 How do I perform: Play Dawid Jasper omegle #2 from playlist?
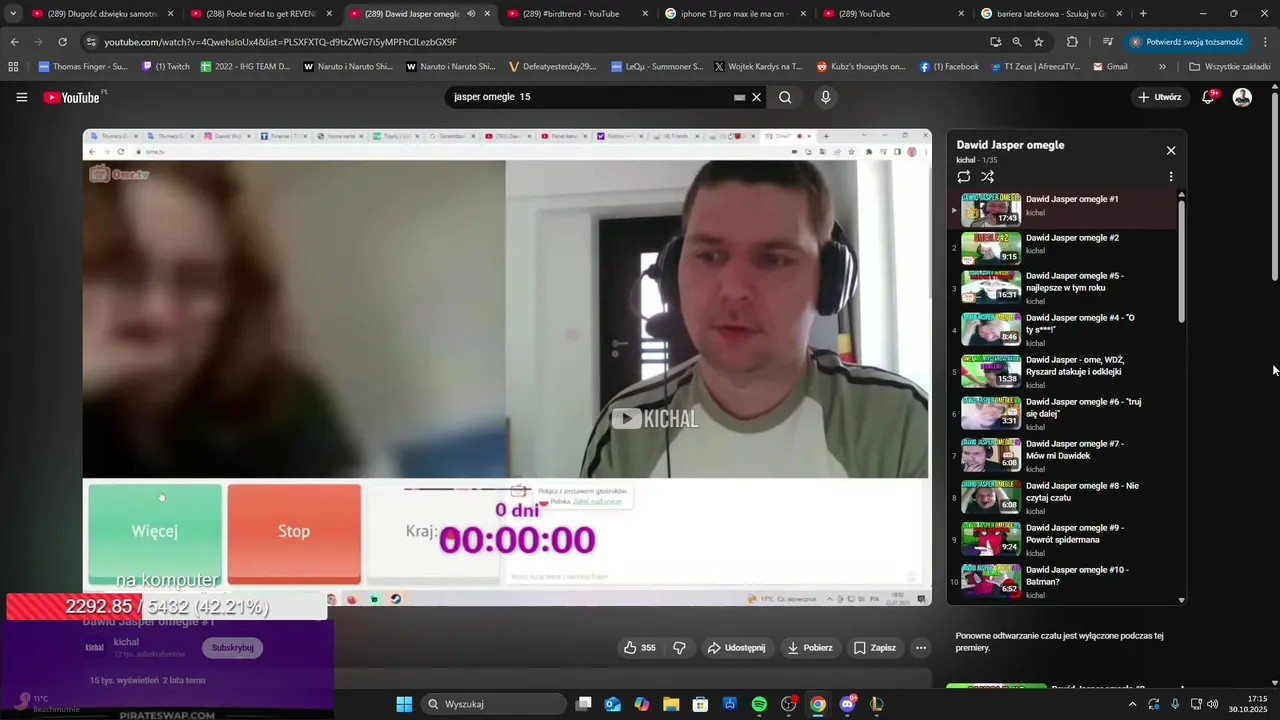pyautogui.click(x=1064, y=247)
